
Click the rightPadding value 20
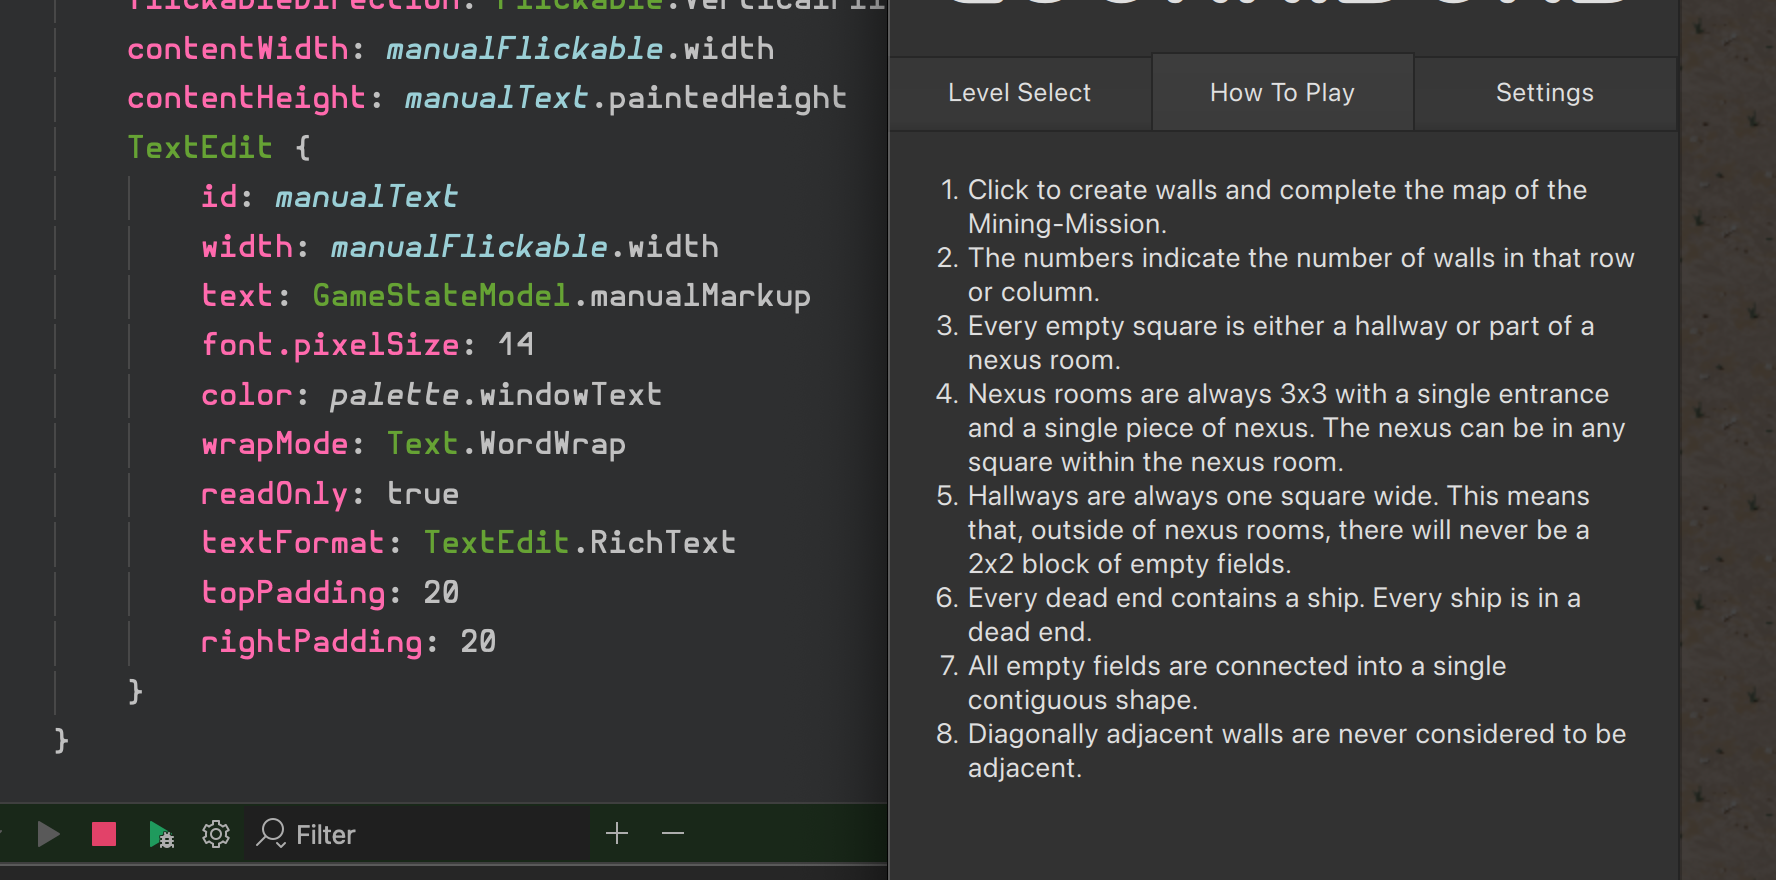tap(477, 641)
